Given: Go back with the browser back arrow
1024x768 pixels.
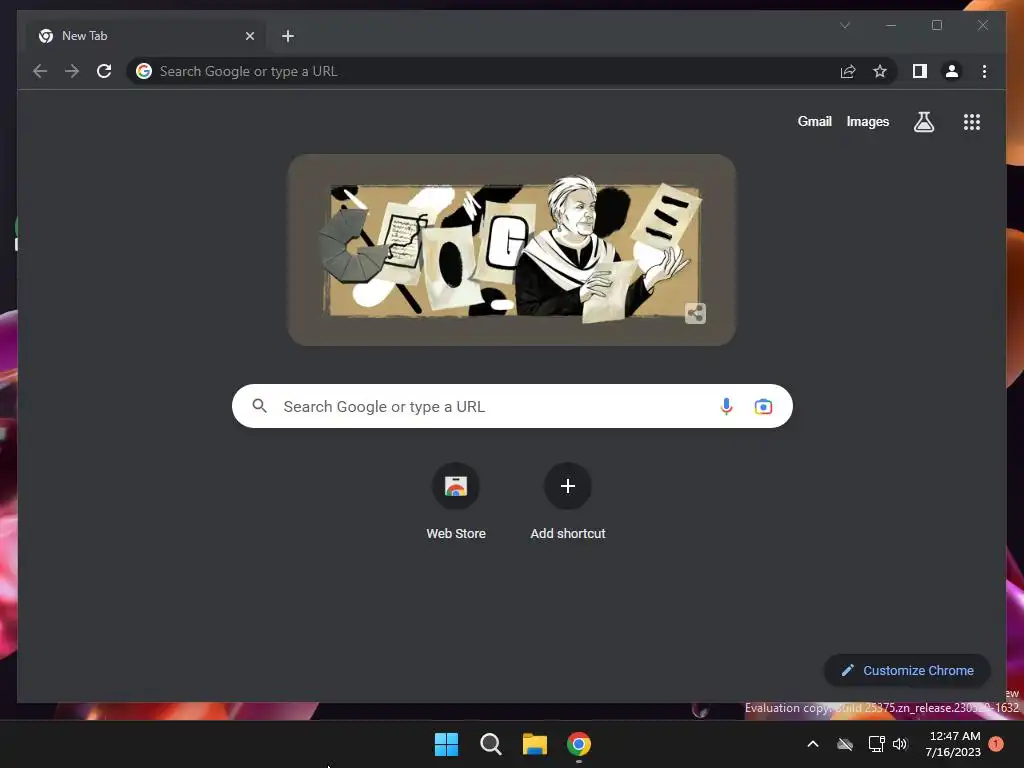Looking at the screenshot, I should [40, 71].
